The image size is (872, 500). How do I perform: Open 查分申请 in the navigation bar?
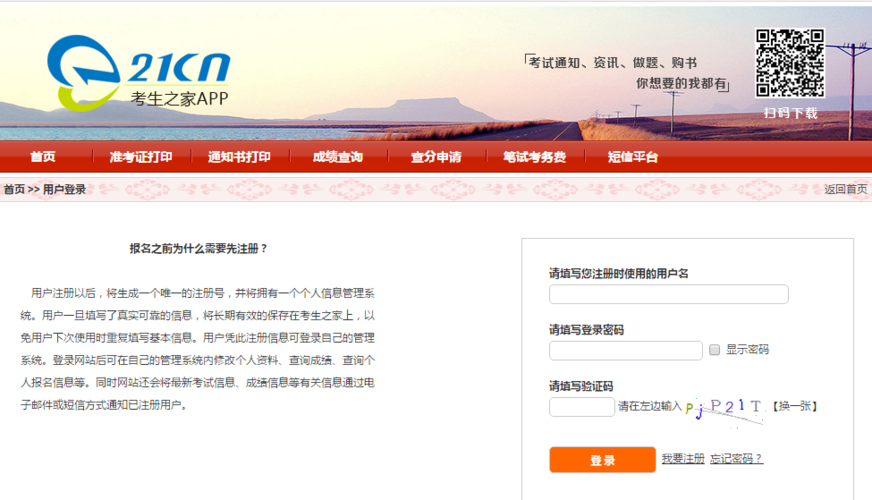pyautogui.click(x=436, y=157)
